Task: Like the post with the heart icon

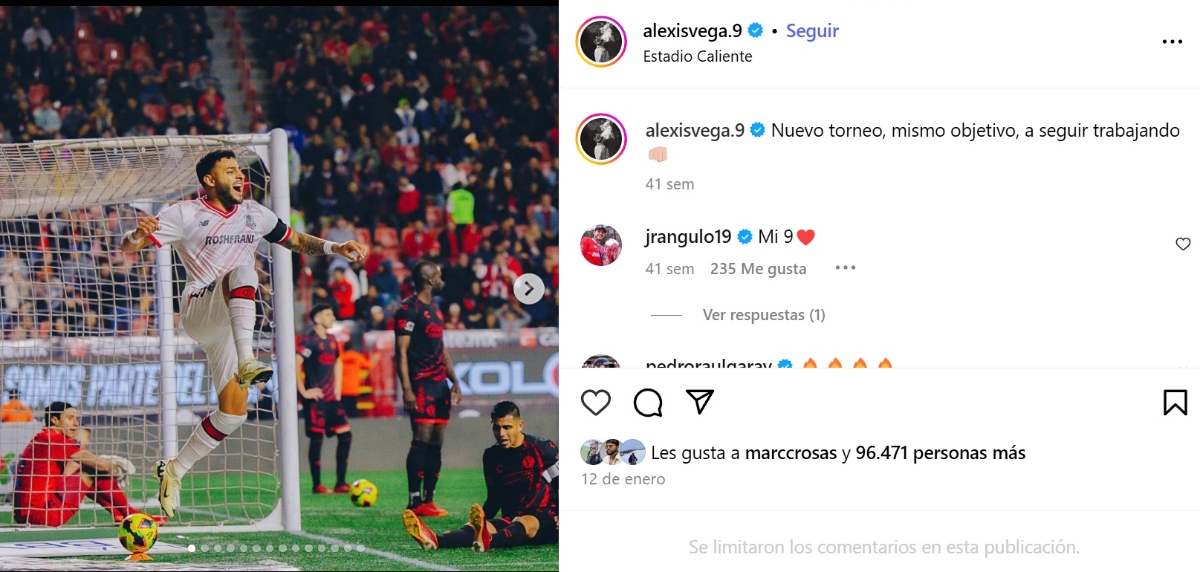Action: pos(596,402)
